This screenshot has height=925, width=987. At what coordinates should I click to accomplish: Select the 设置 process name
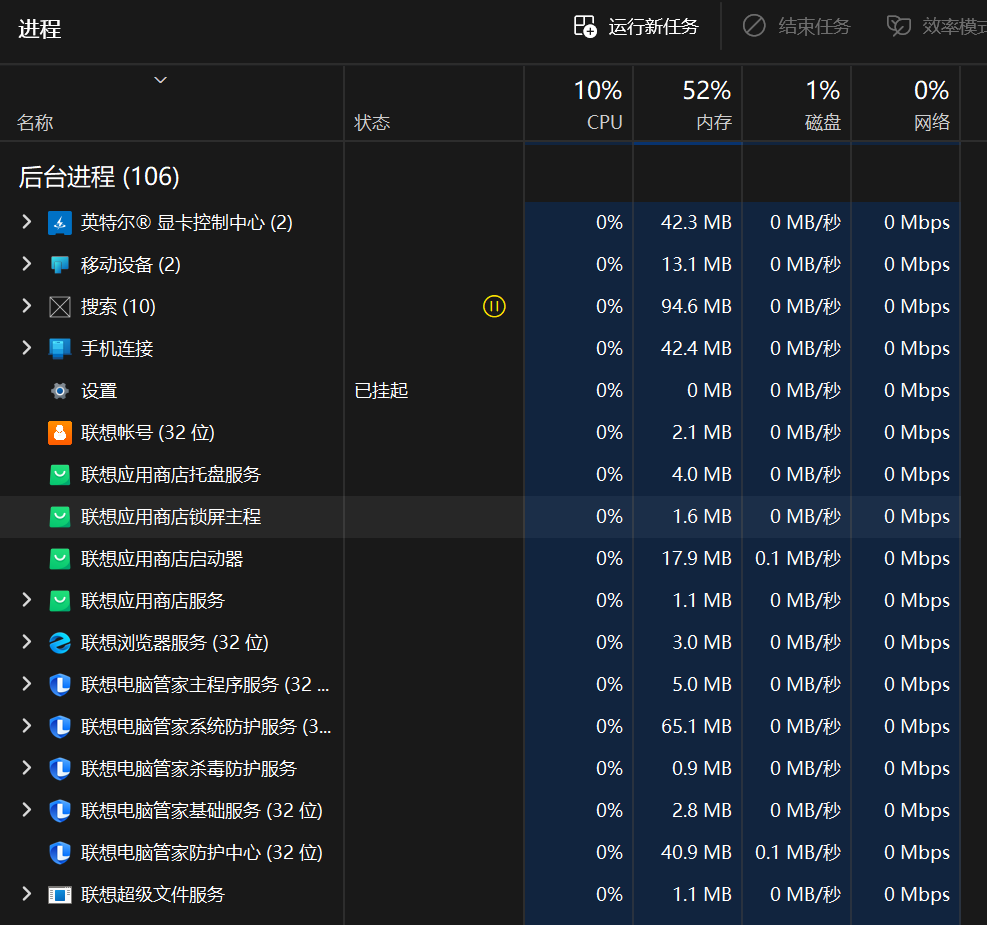point(99,391)
